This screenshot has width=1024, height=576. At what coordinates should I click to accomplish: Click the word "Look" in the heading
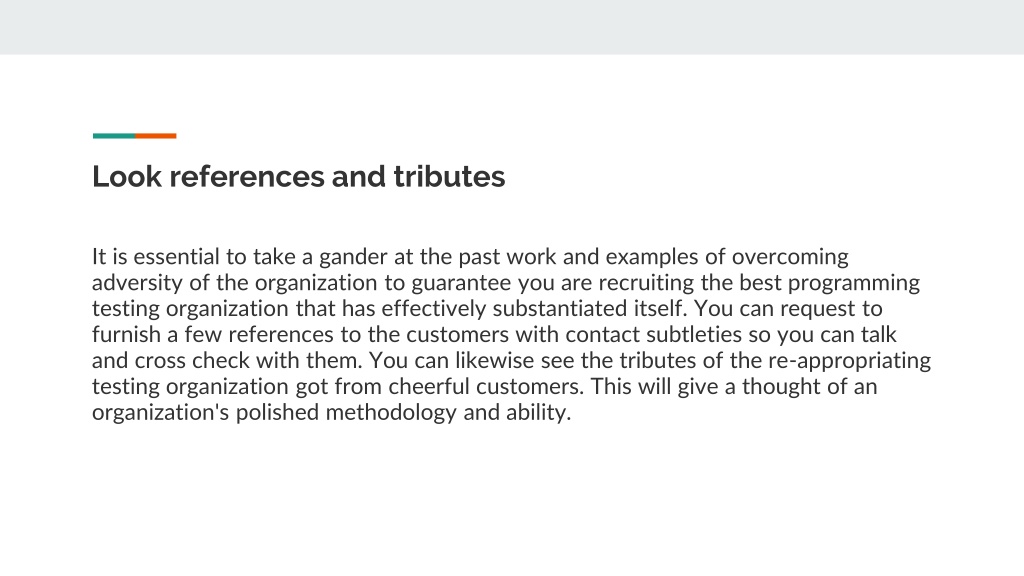click(127, 176)
